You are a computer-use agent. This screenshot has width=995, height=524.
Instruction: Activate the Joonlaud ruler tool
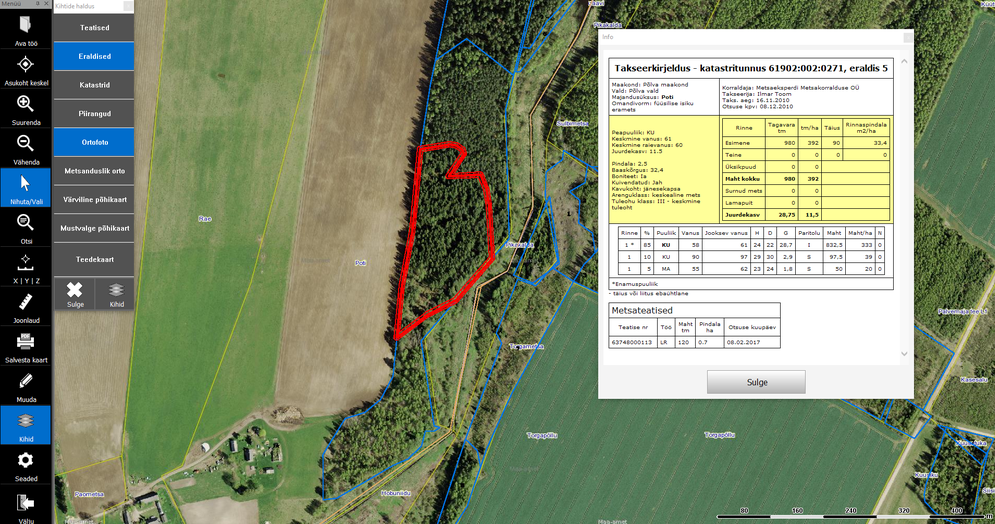pos(25,303)
